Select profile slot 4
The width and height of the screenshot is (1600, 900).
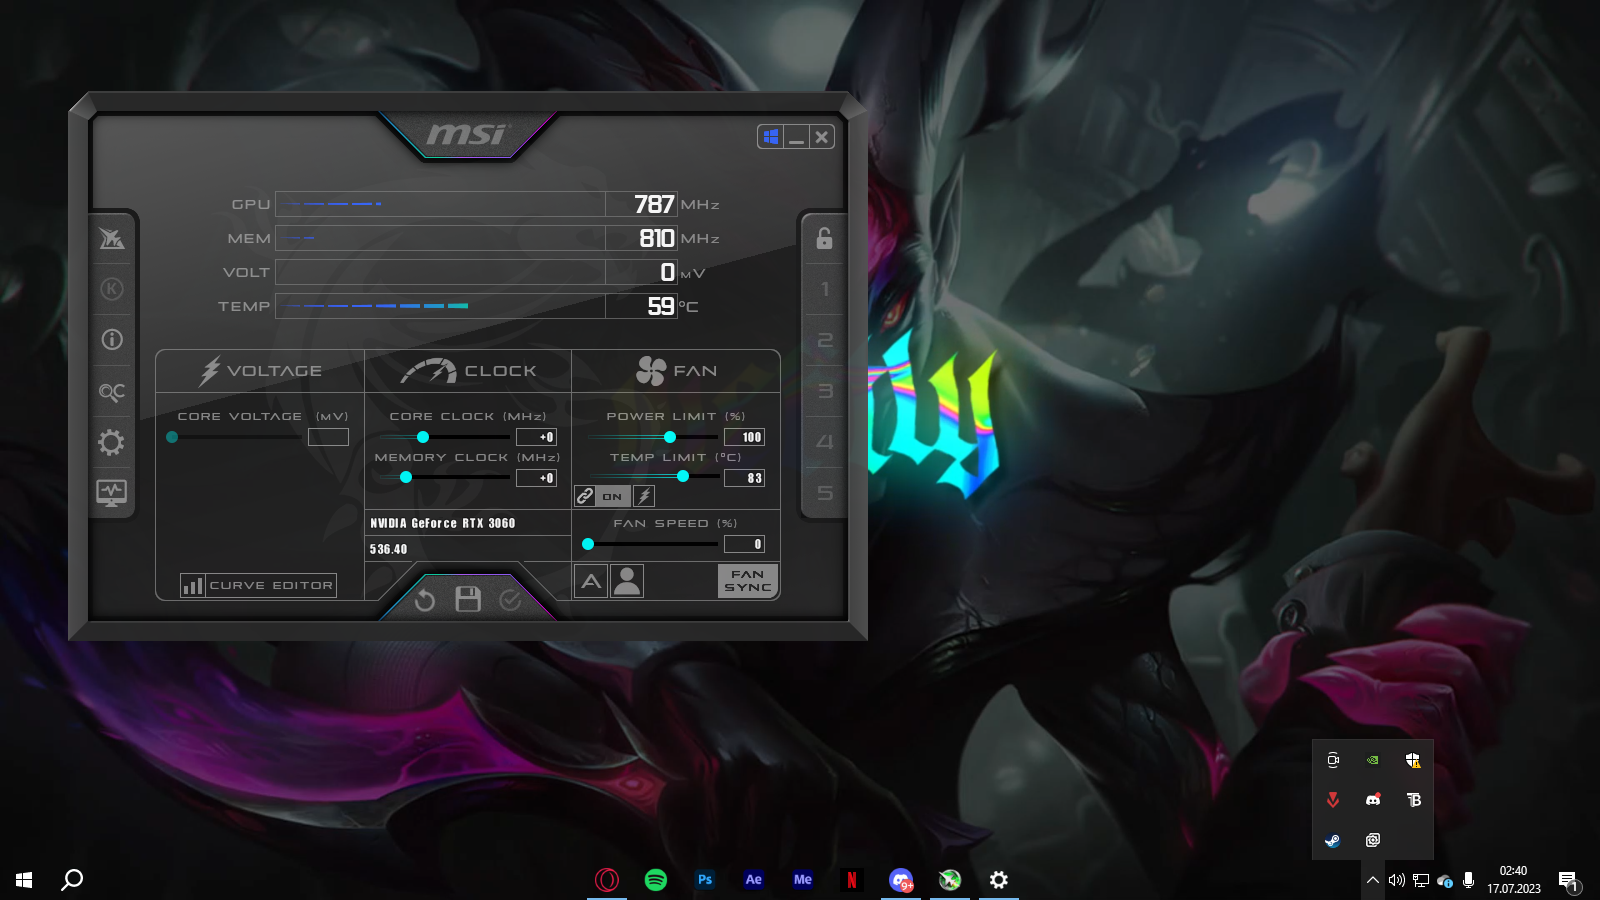point(824,442)
